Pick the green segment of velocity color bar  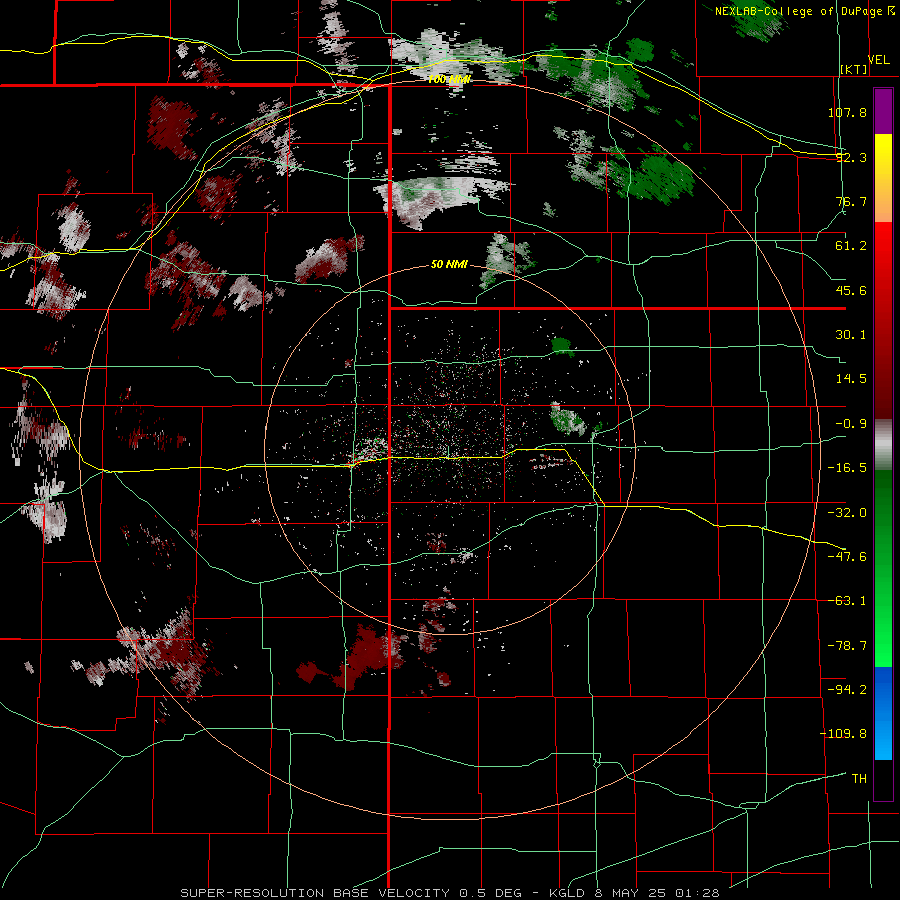click(x=883, y=568)
